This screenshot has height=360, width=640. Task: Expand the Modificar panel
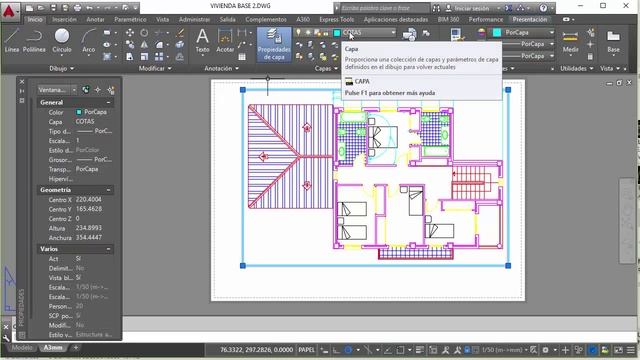coord(155,69)
